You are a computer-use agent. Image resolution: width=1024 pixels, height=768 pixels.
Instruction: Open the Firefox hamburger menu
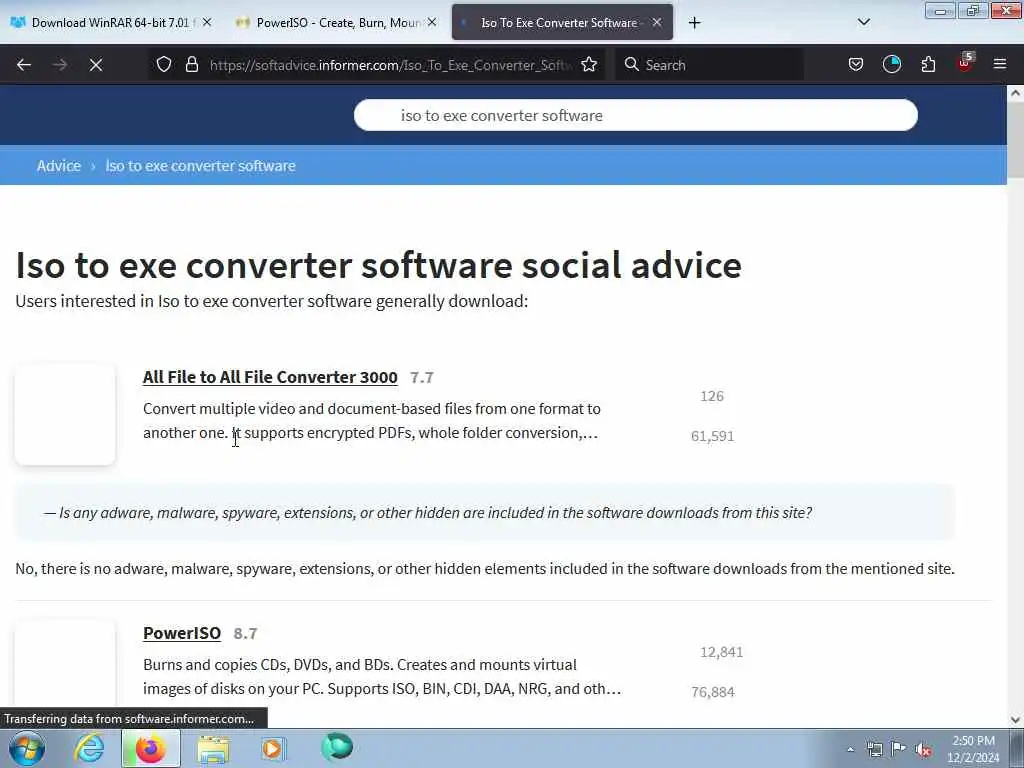1000,64
